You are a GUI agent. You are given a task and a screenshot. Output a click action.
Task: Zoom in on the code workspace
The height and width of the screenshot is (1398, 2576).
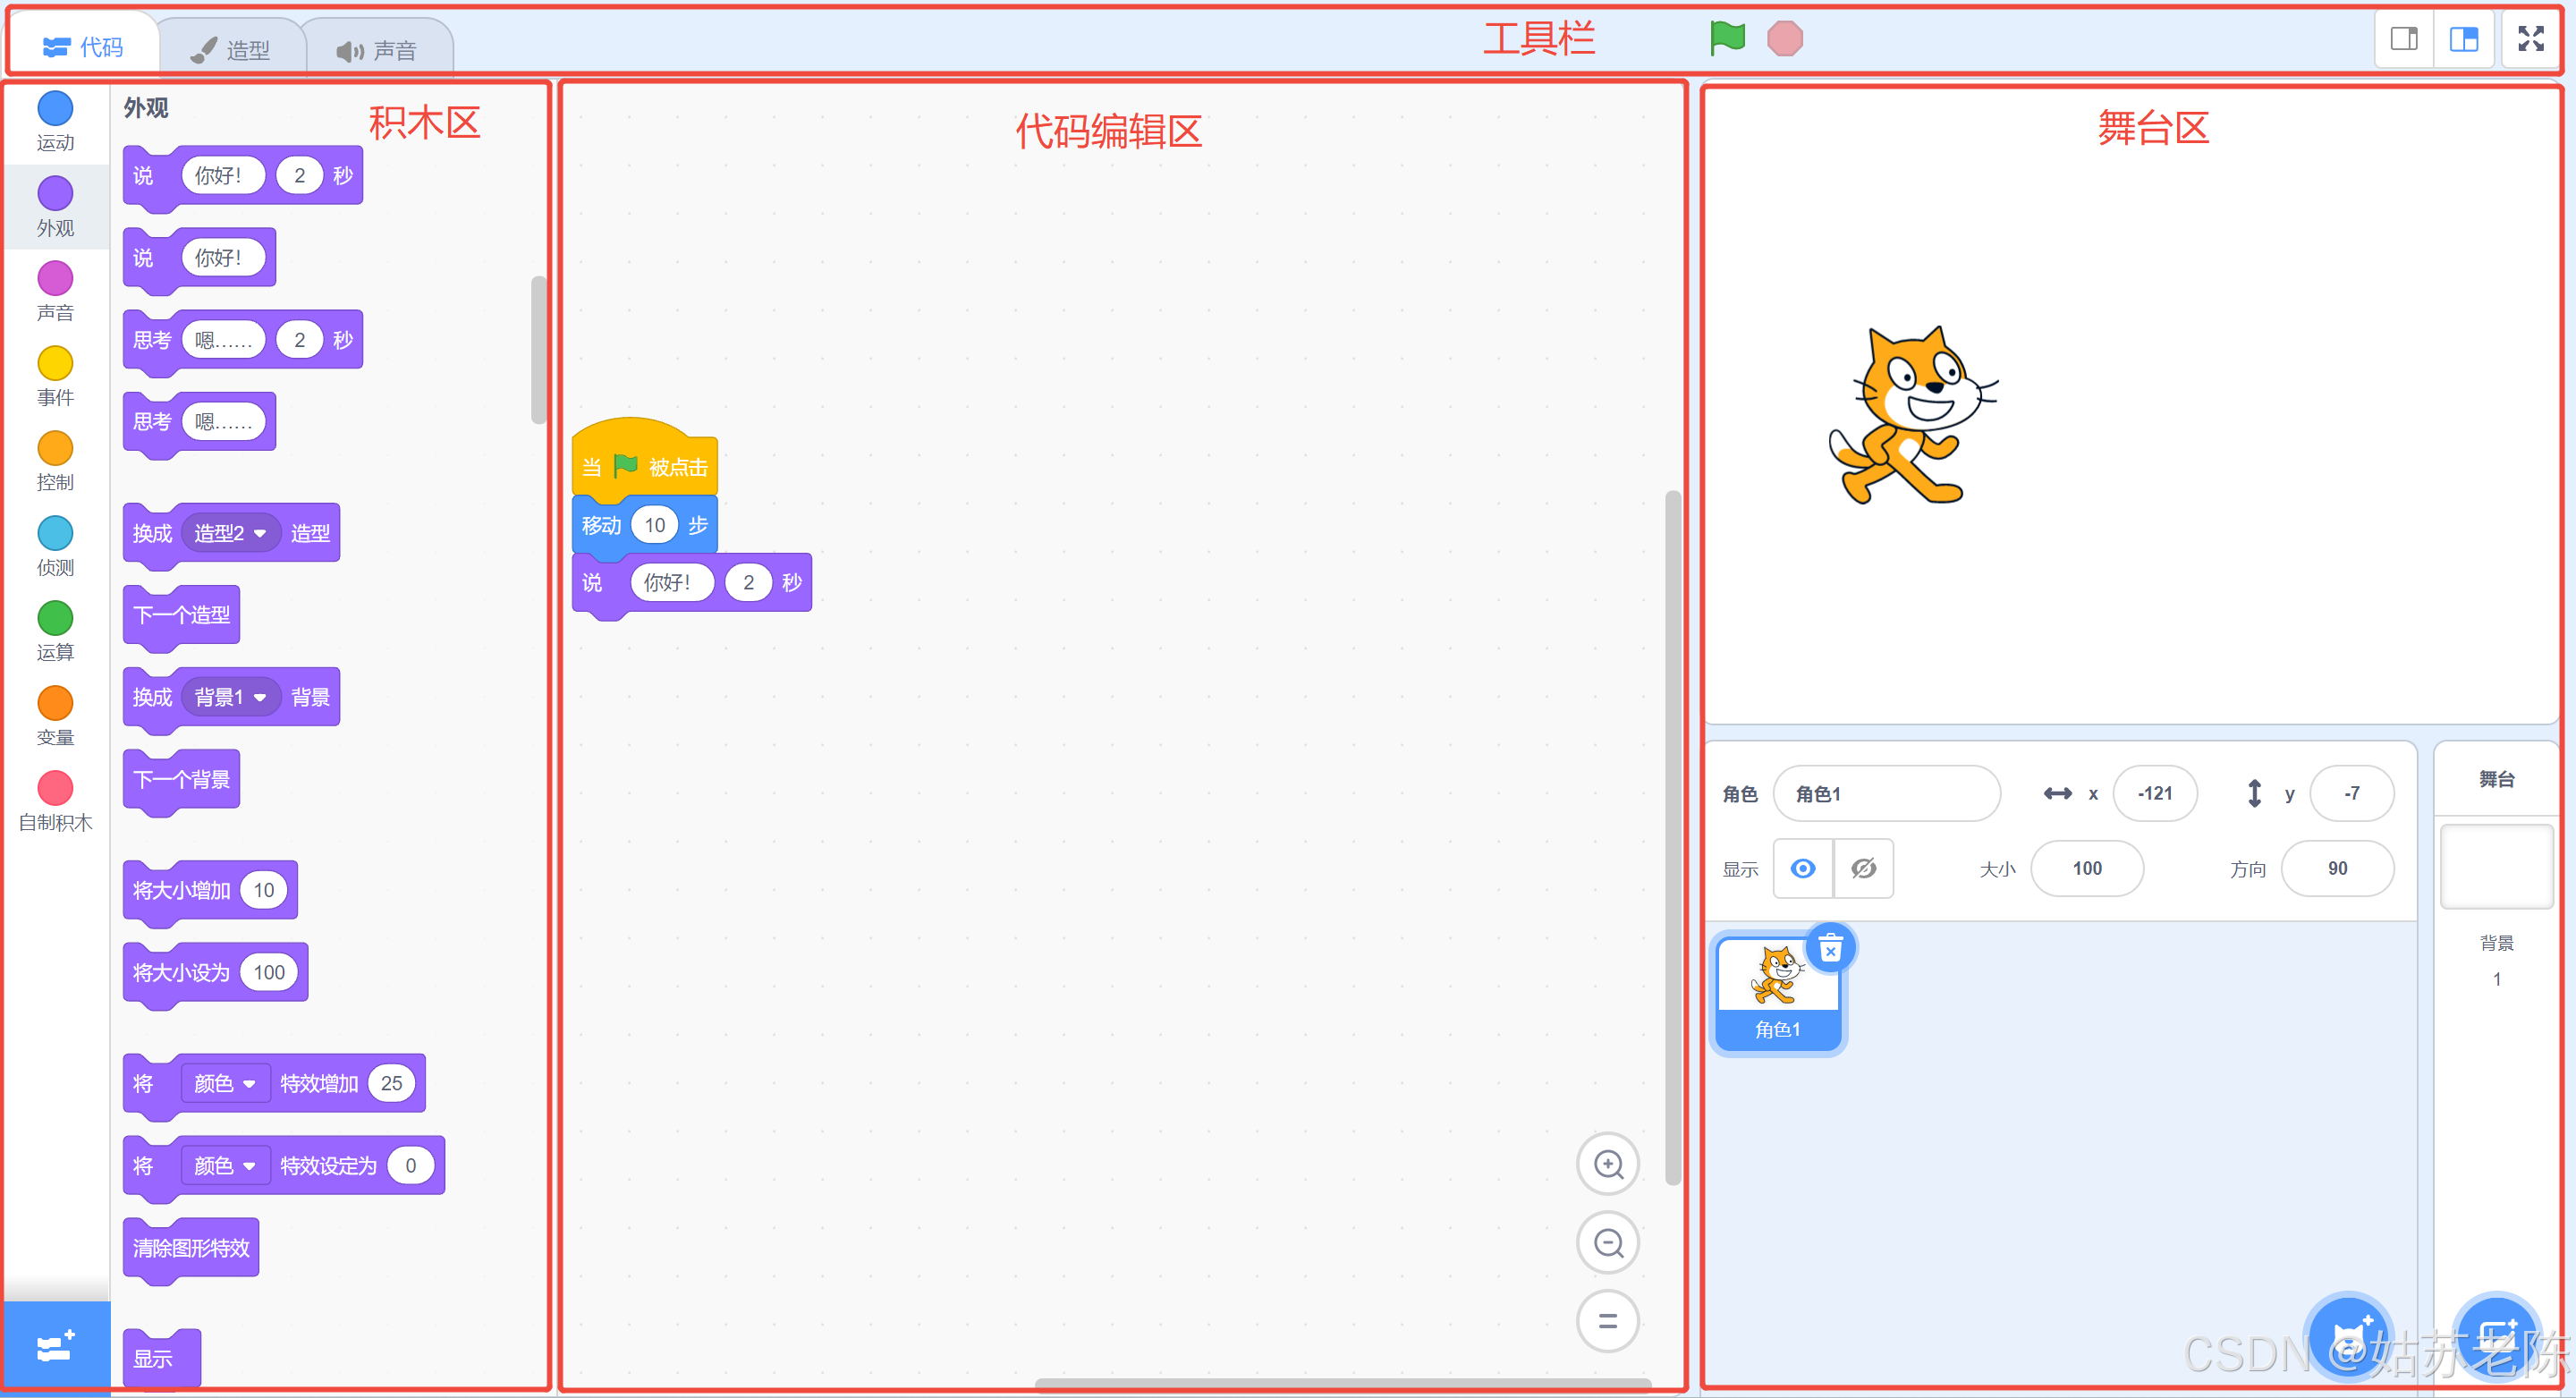pos(1607,1164)
